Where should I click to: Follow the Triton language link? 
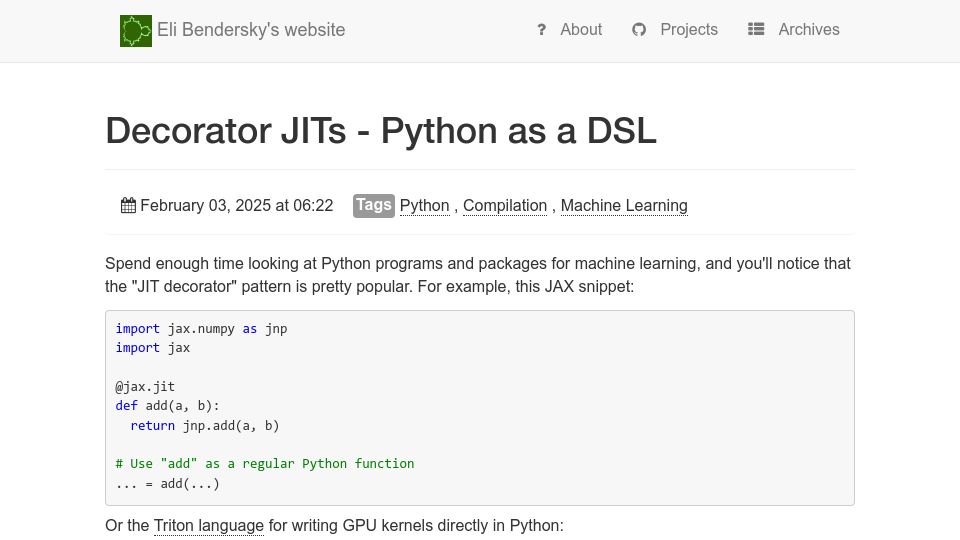point(209,526)
